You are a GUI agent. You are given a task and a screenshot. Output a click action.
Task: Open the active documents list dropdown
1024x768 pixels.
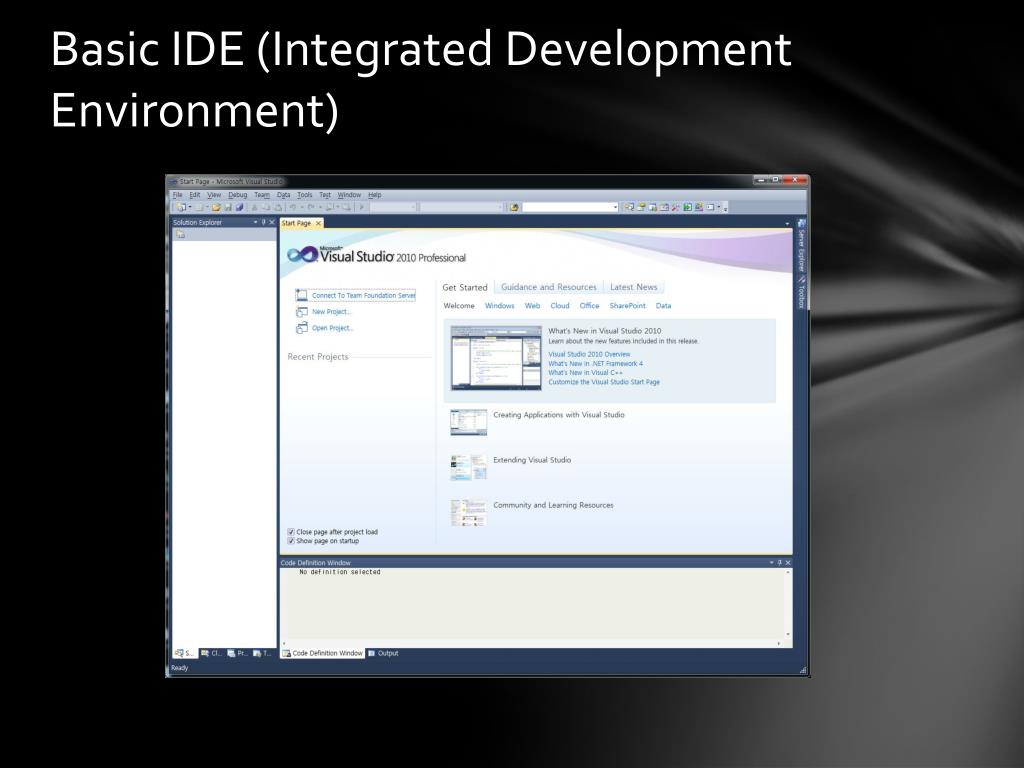788,224
